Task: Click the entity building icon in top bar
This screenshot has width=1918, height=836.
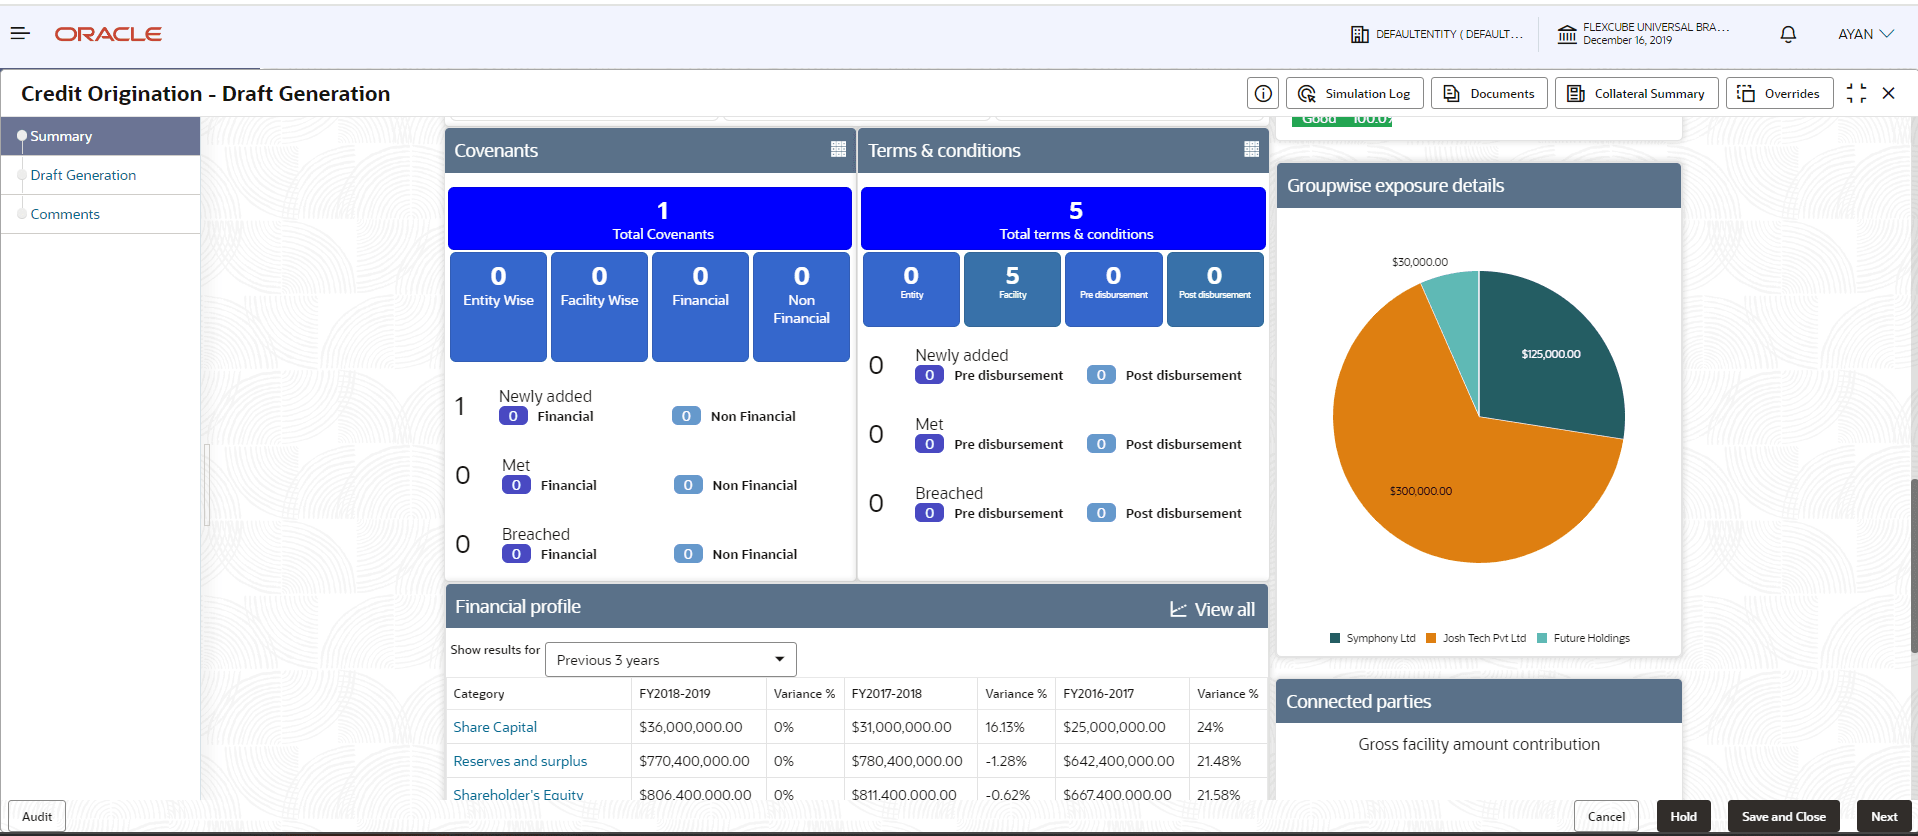Action: click(x=1359, y=34)
